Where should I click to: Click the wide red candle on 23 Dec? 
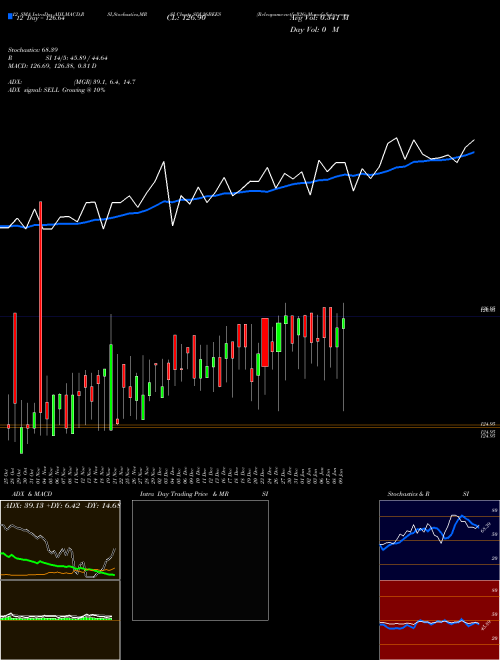265,342
